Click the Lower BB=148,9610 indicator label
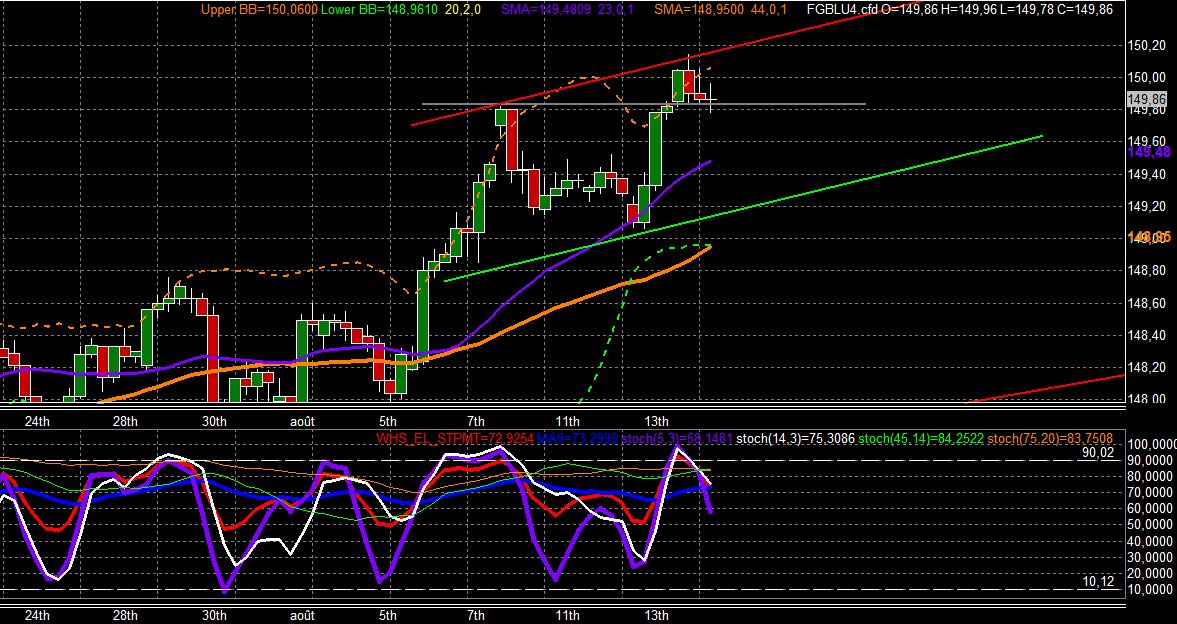 [x=381, y=9]
